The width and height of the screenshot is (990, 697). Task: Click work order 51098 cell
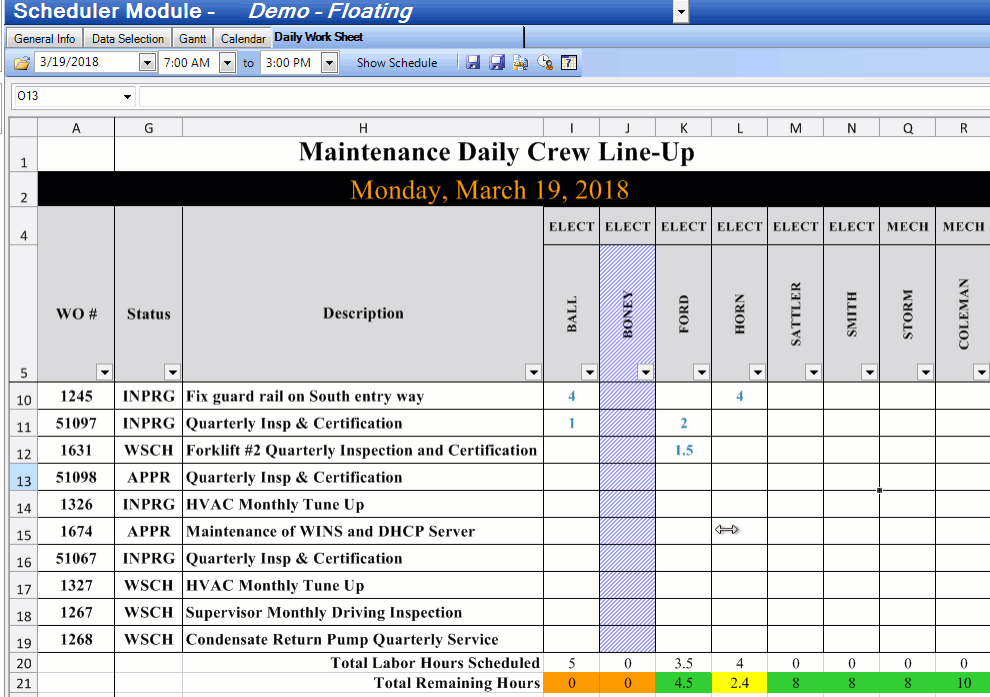[x=76, y=477]
